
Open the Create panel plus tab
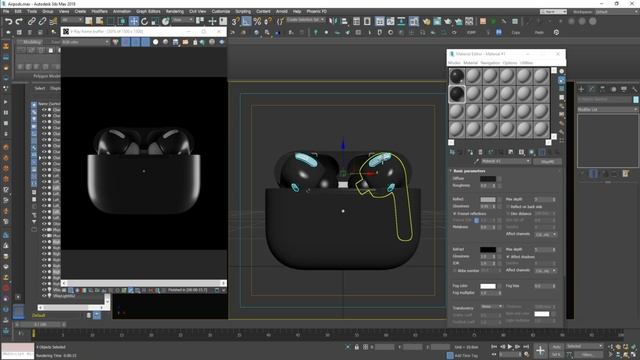[x=581, y=89]
